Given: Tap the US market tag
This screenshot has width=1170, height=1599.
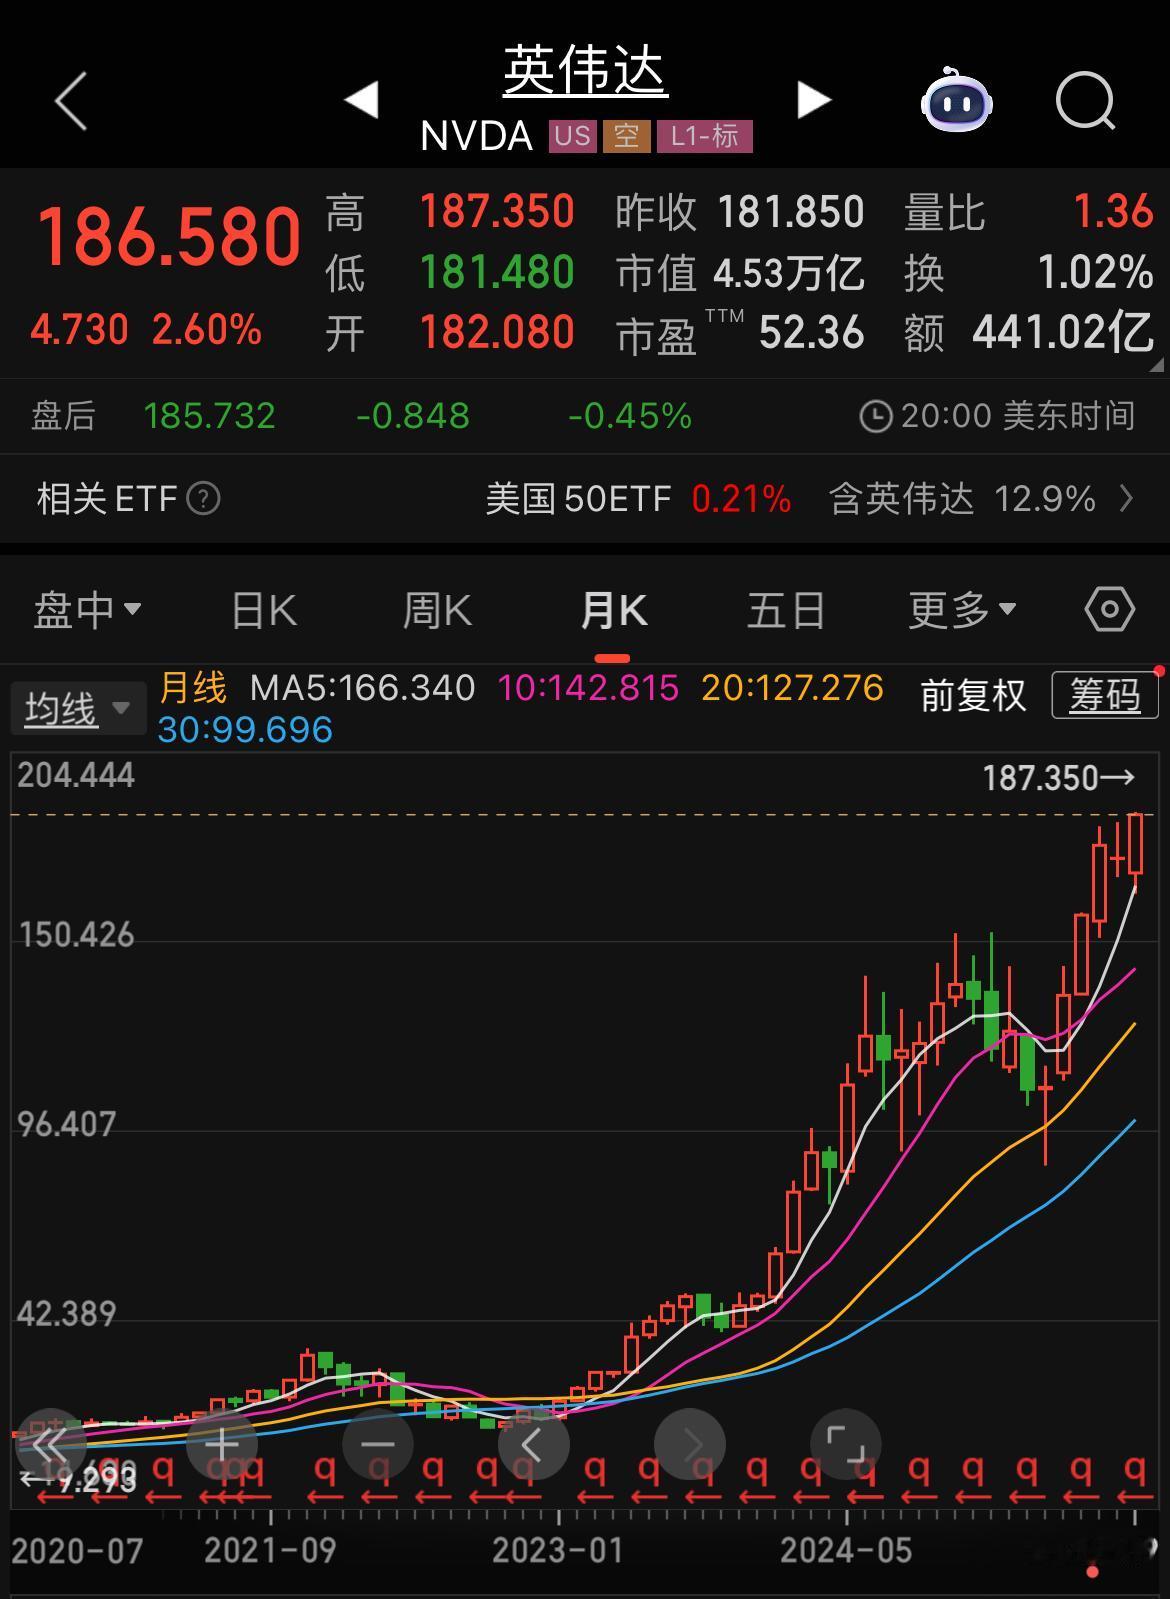Looking at the screenshot, I should (x=572, y=136).
